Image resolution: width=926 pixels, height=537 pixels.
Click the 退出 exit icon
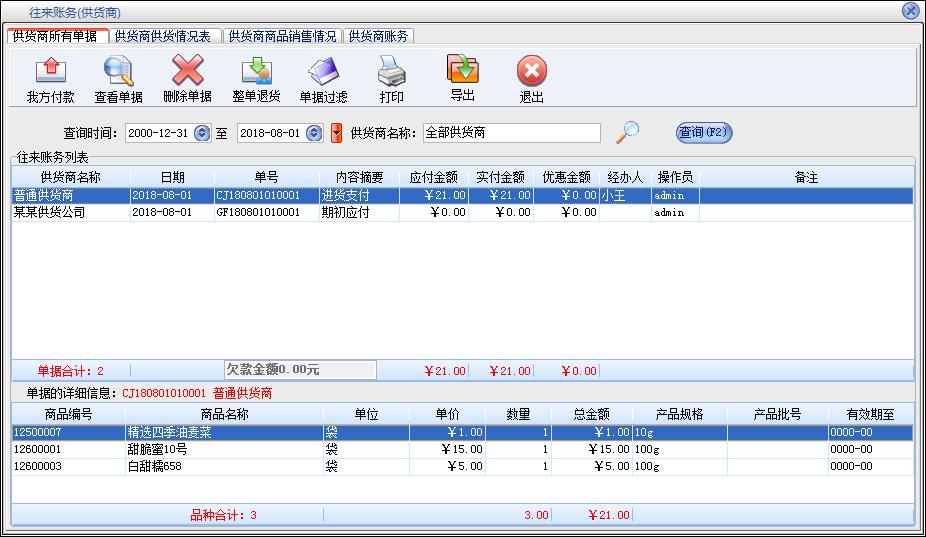531,72
